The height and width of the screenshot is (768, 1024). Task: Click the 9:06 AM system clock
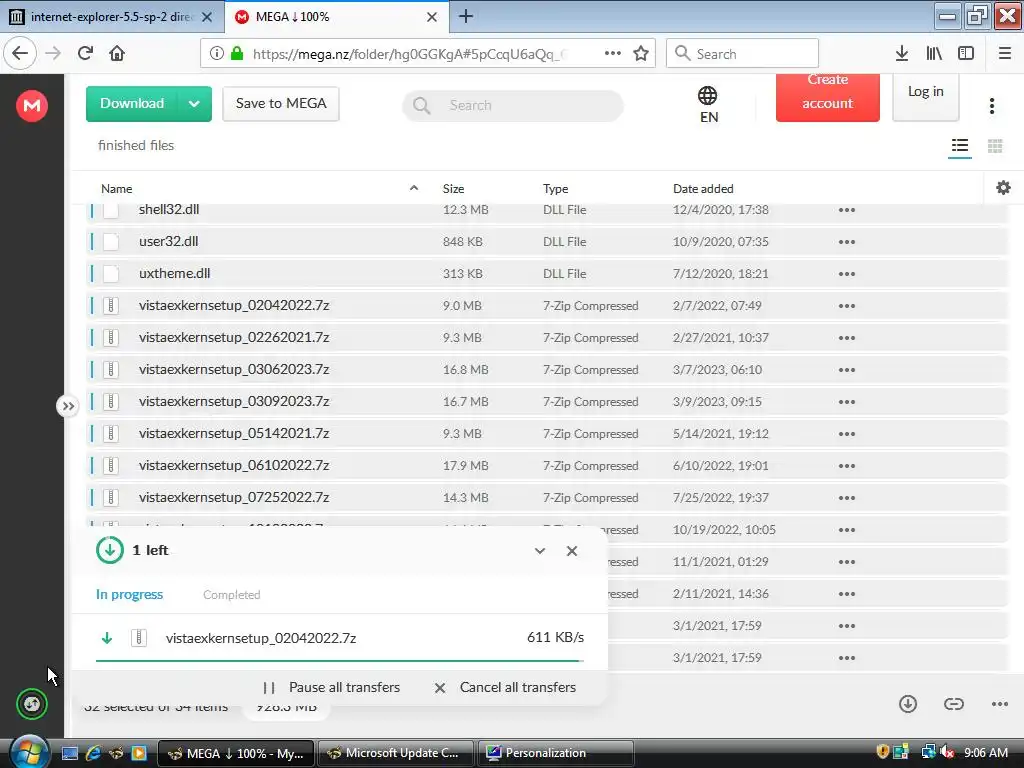(985, 752)
